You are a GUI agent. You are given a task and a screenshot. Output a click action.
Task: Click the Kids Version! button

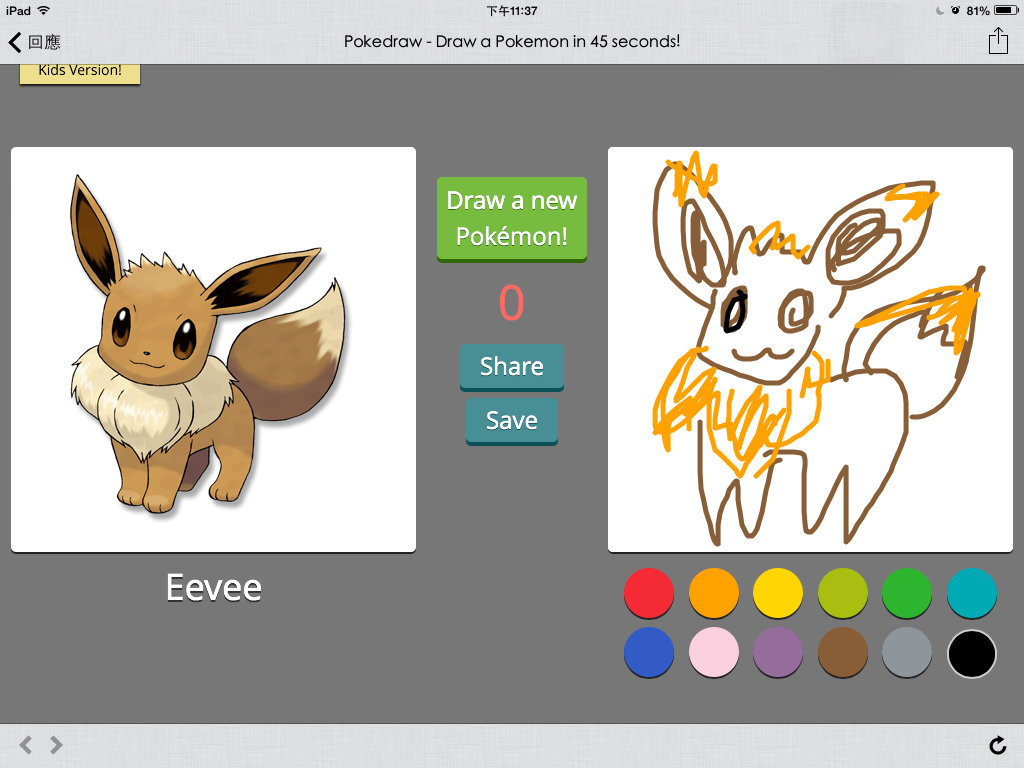[80, 73]
